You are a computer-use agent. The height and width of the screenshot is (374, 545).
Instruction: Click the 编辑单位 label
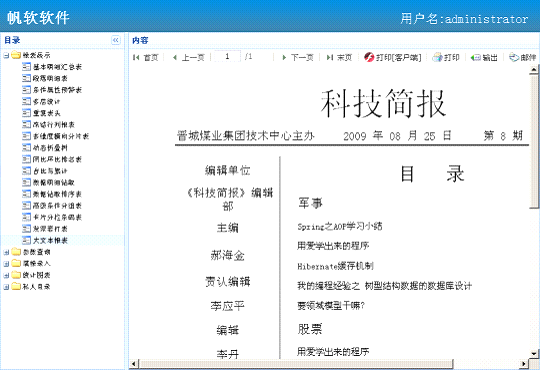click(x=228, y=170)
